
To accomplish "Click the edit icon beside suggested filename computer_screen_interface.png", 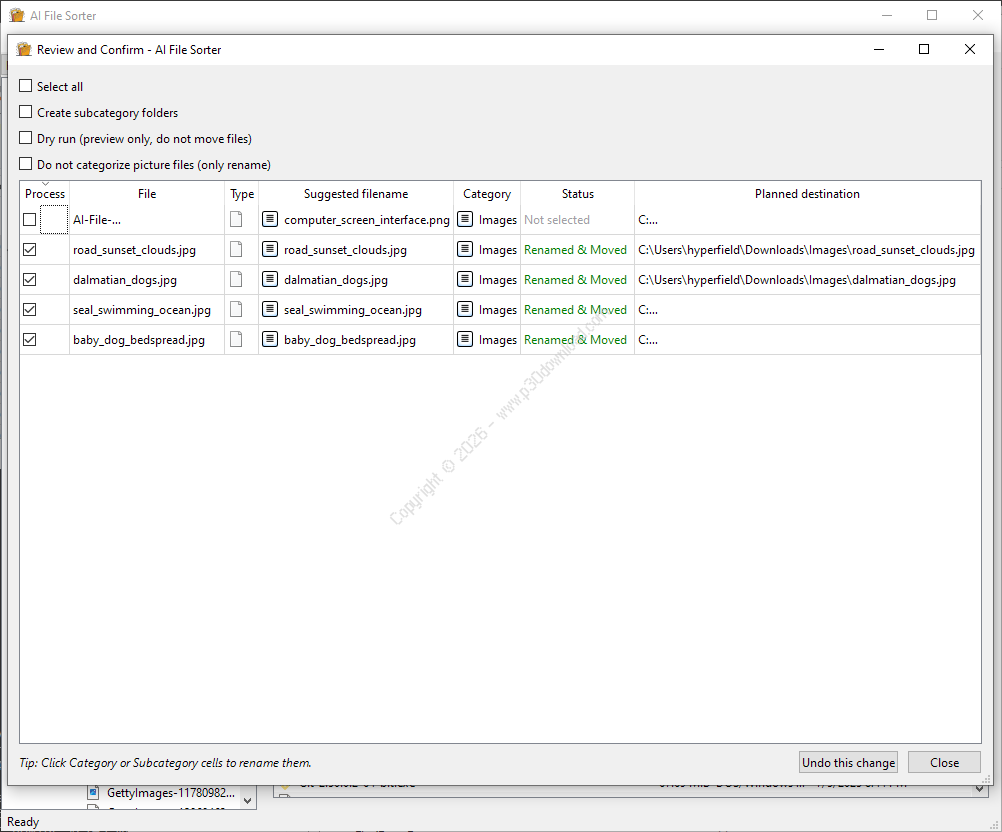I will [270, 220].
